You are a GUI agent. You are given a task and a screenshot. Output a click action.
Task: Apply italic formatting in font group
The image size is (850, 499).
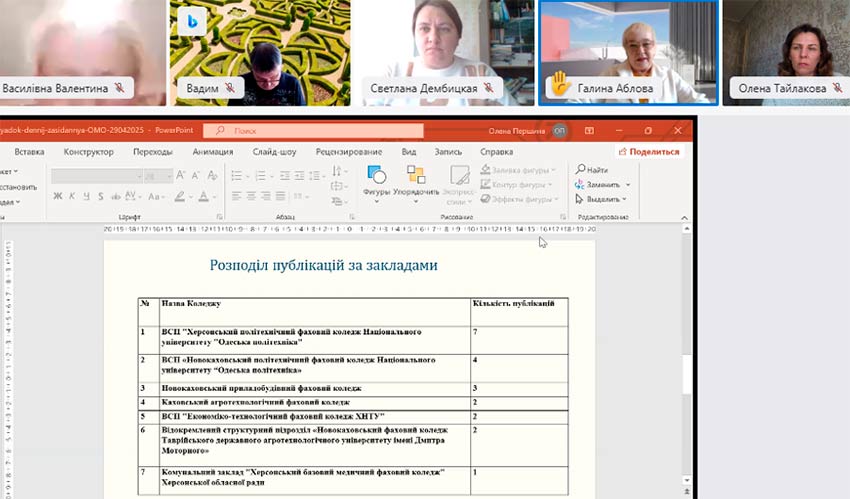point(74,196)
